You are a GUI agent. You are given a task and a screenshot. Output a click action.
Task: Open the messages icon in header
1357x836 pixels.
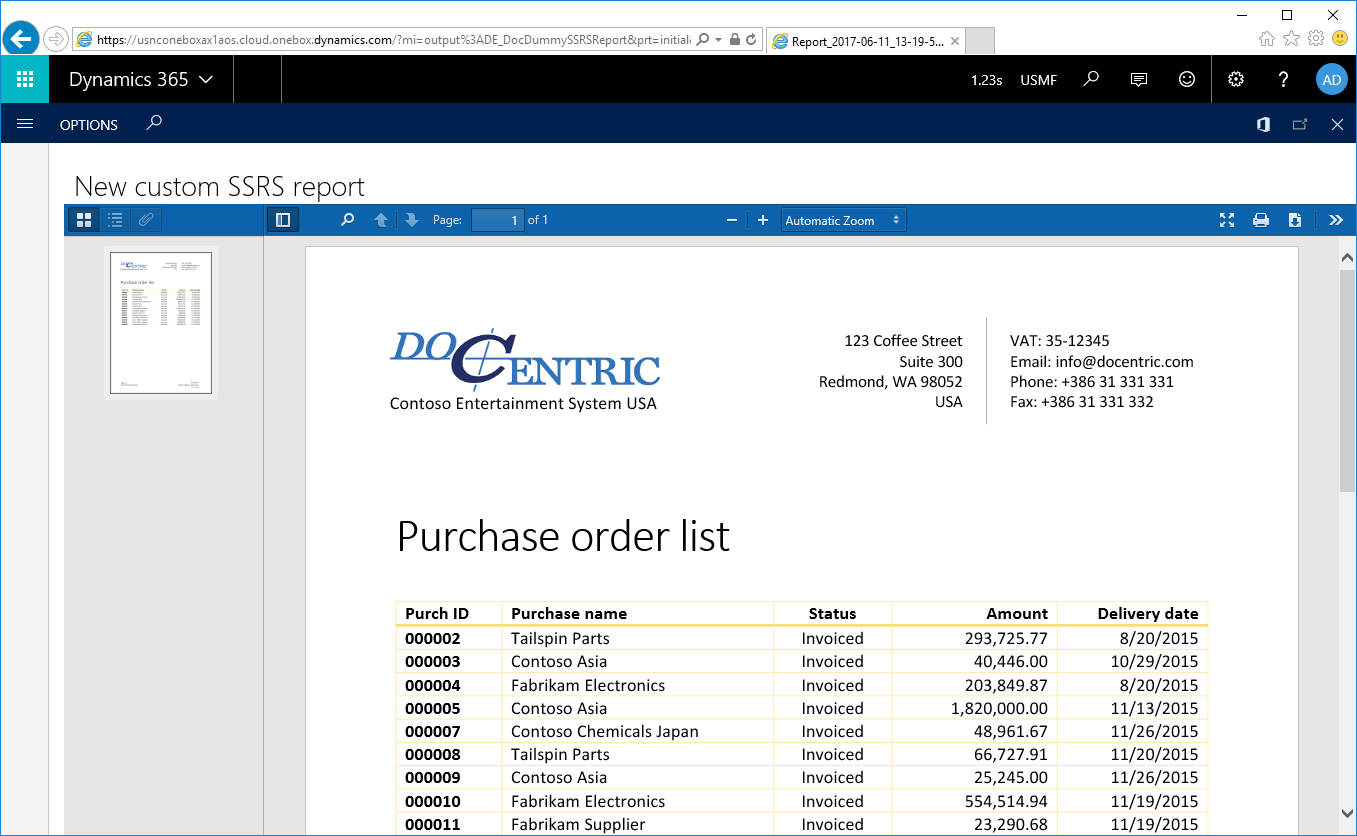(x=1138, y=80)
